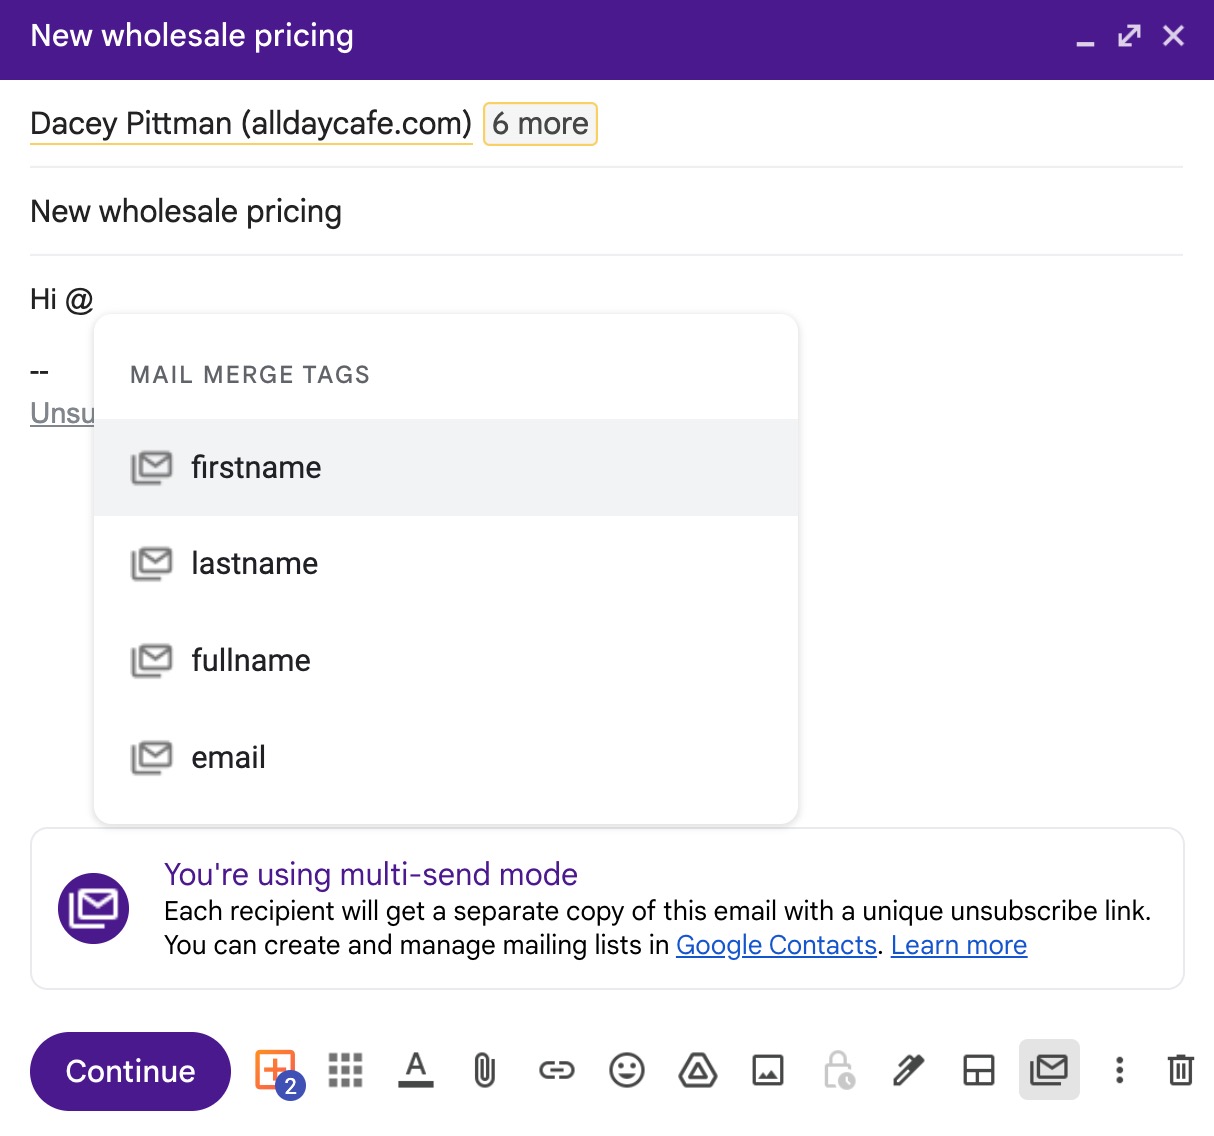Open more send options with three dots
1214x1136 pixels.
click(1118, 1070)
